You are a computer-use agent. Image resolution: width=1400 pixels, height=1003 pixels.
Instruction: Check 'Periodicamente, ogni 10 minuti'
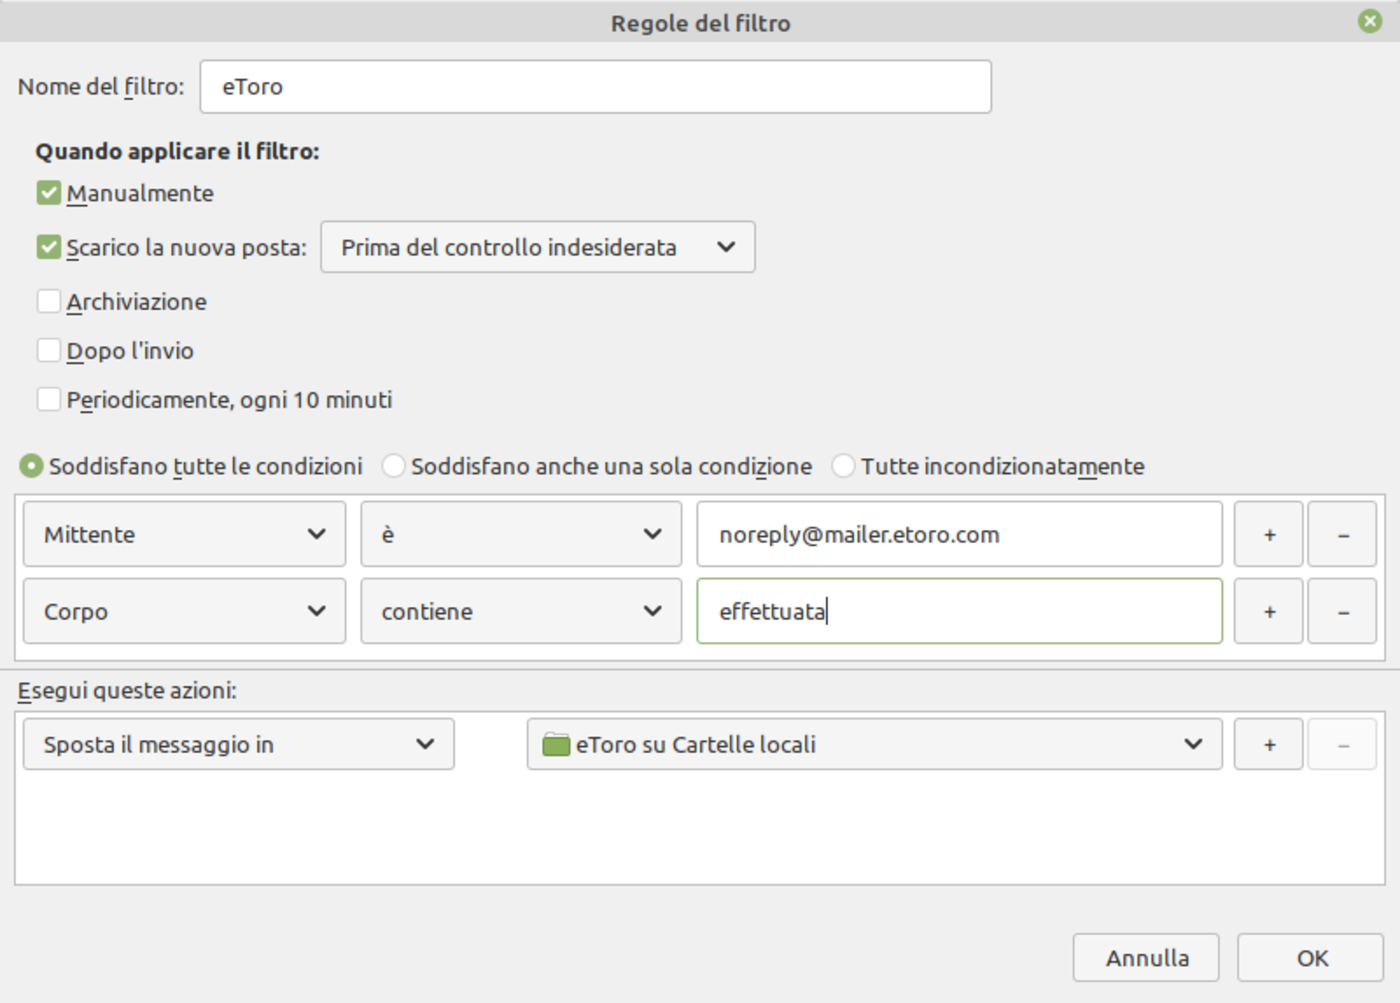click(47, 399)
